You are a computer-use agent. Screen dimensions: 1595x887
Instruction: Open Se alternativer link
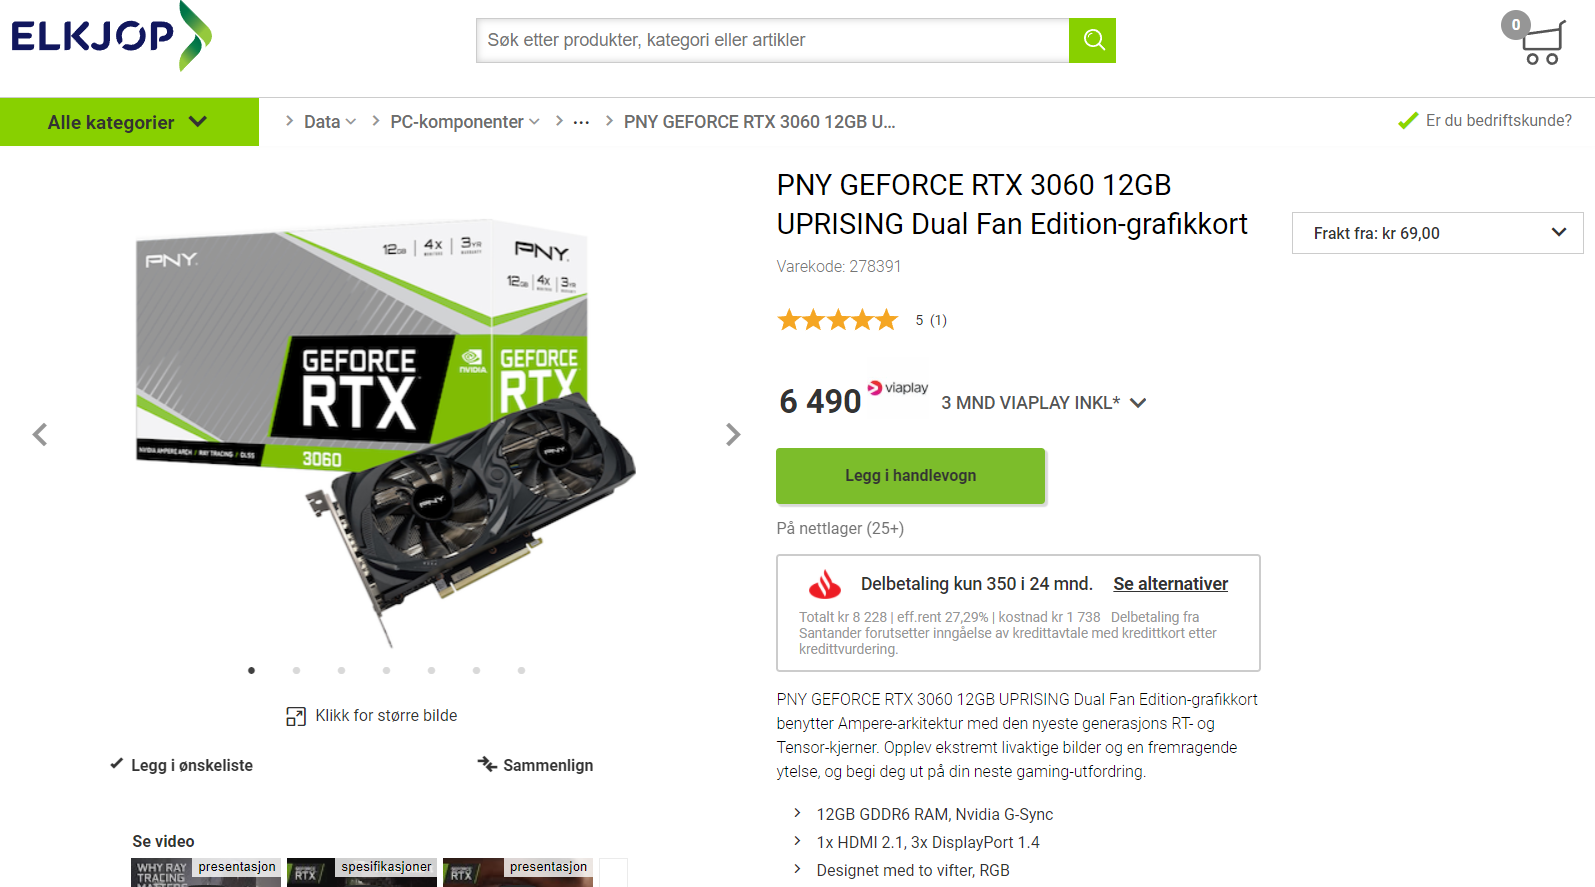1170,584
